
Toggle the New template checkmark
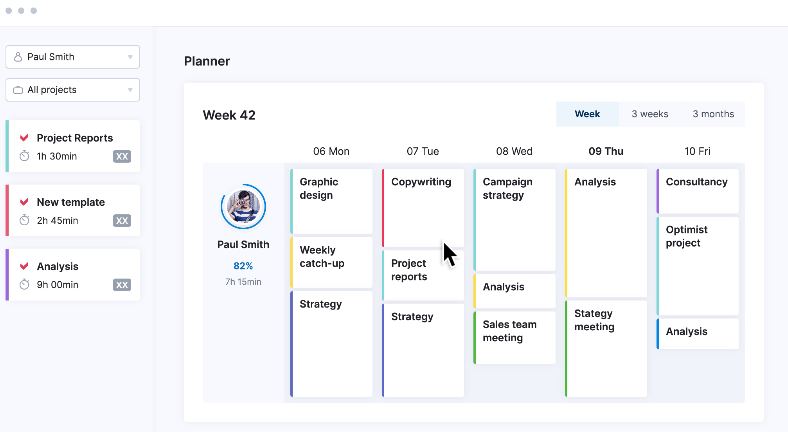pyautogui.click(x=24, y=202)
